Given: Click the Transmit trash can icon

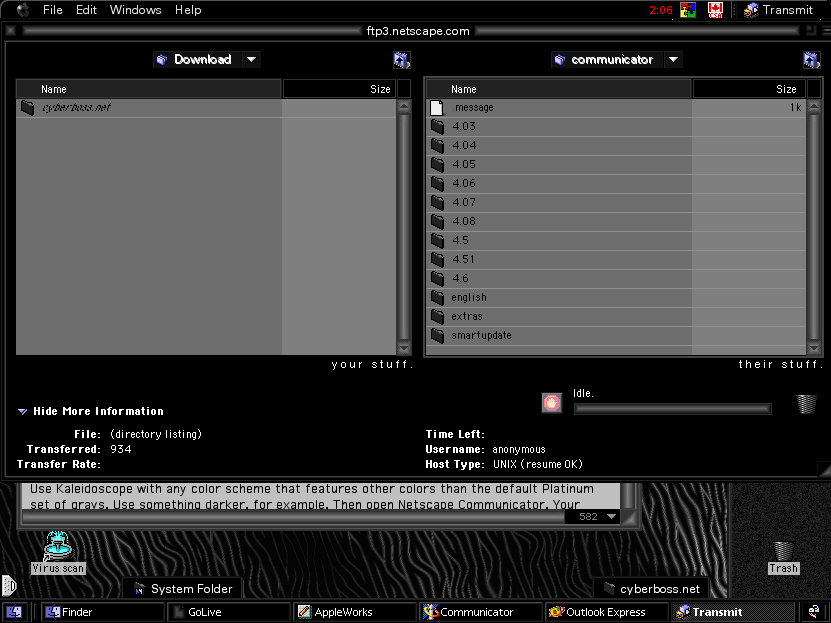Looking at the screenshot, I should (x=806, y=404).
